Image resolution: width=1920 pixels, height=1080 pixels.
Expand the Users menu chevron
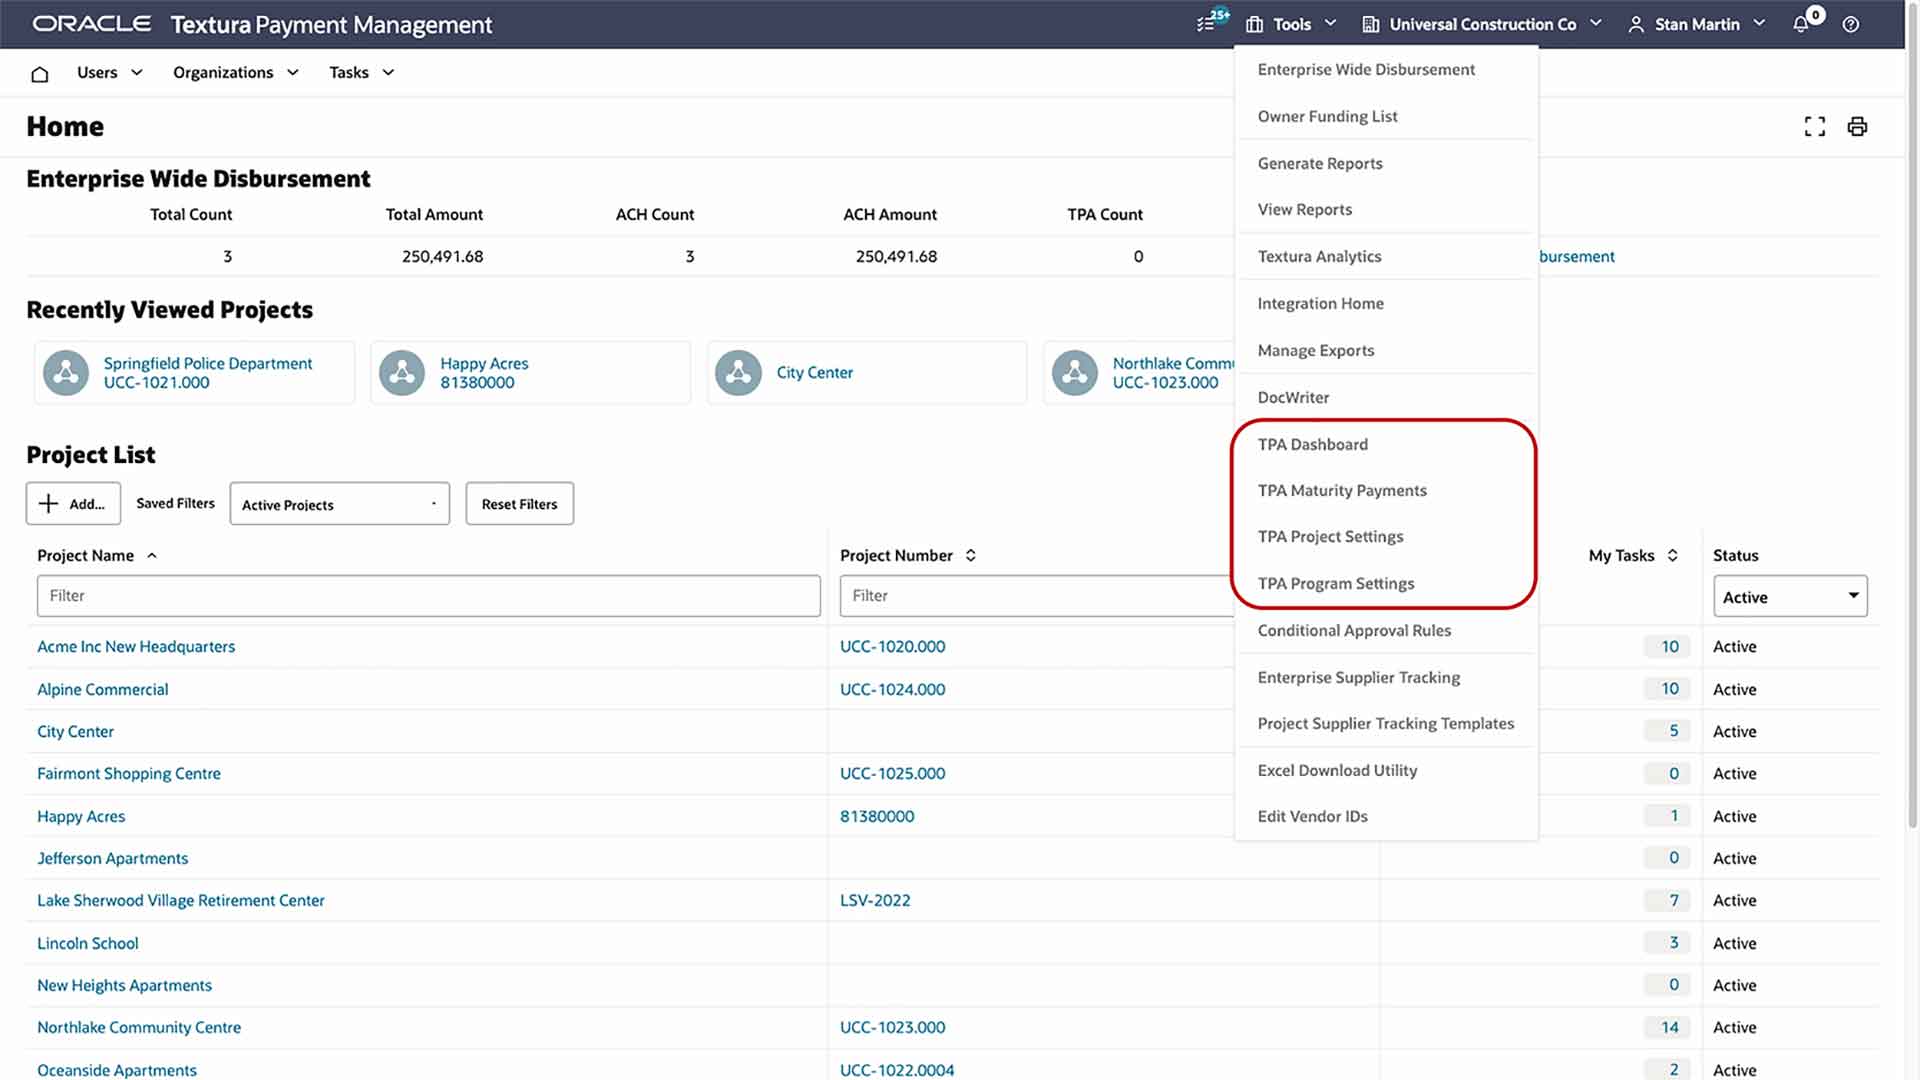click(x=135, y=72)
